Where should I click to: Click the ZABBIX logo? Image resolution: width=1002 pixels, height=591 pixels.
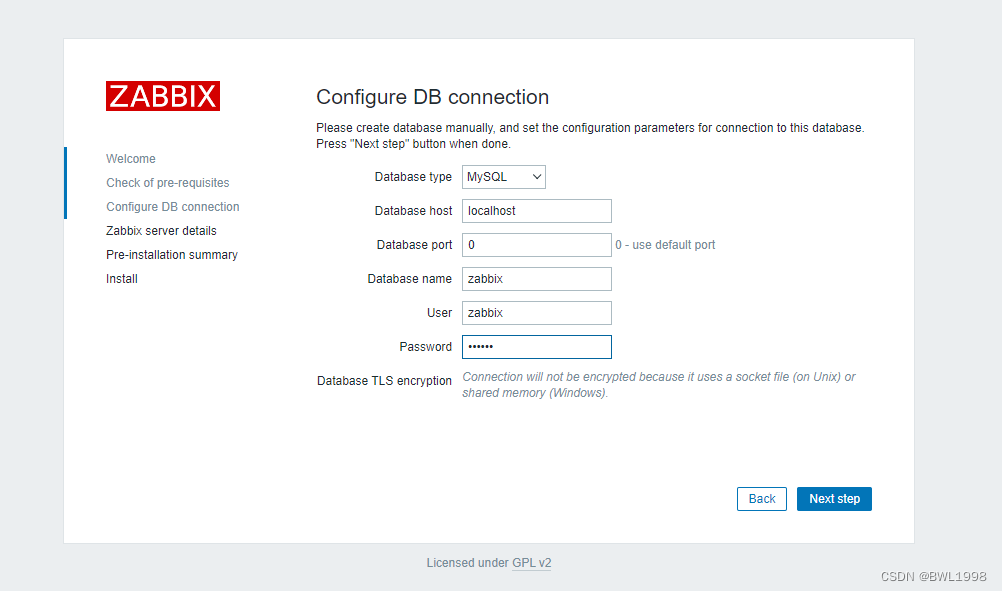click(x=163, y=96)
